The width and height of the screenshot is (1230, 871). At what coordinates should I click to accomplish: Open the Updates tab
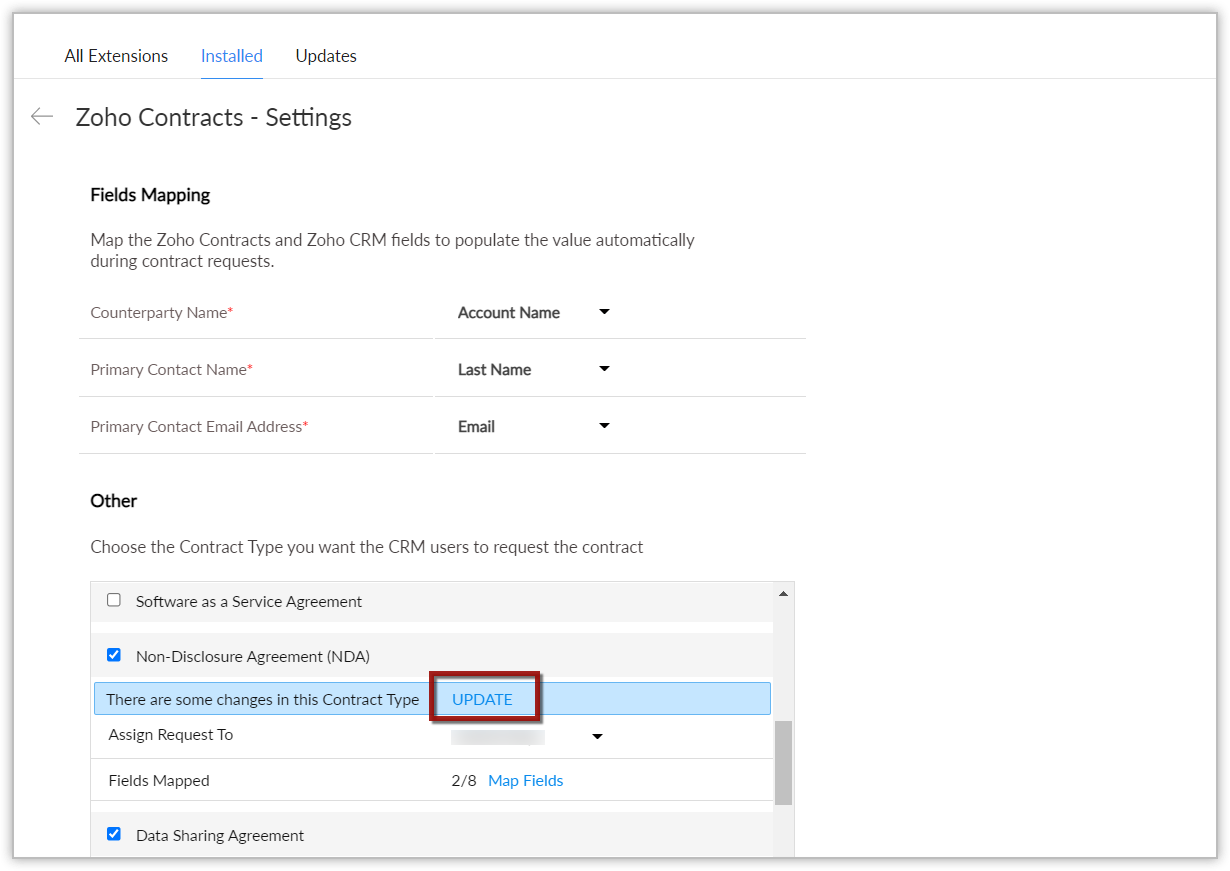point(326,56)
